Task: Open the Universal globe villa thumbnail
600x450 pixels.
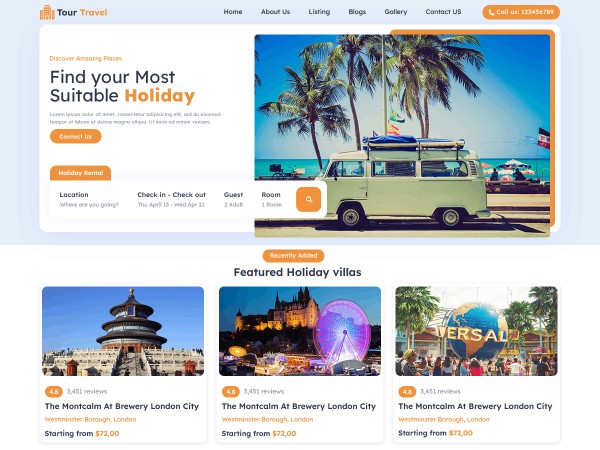Action: pos(476,331)
